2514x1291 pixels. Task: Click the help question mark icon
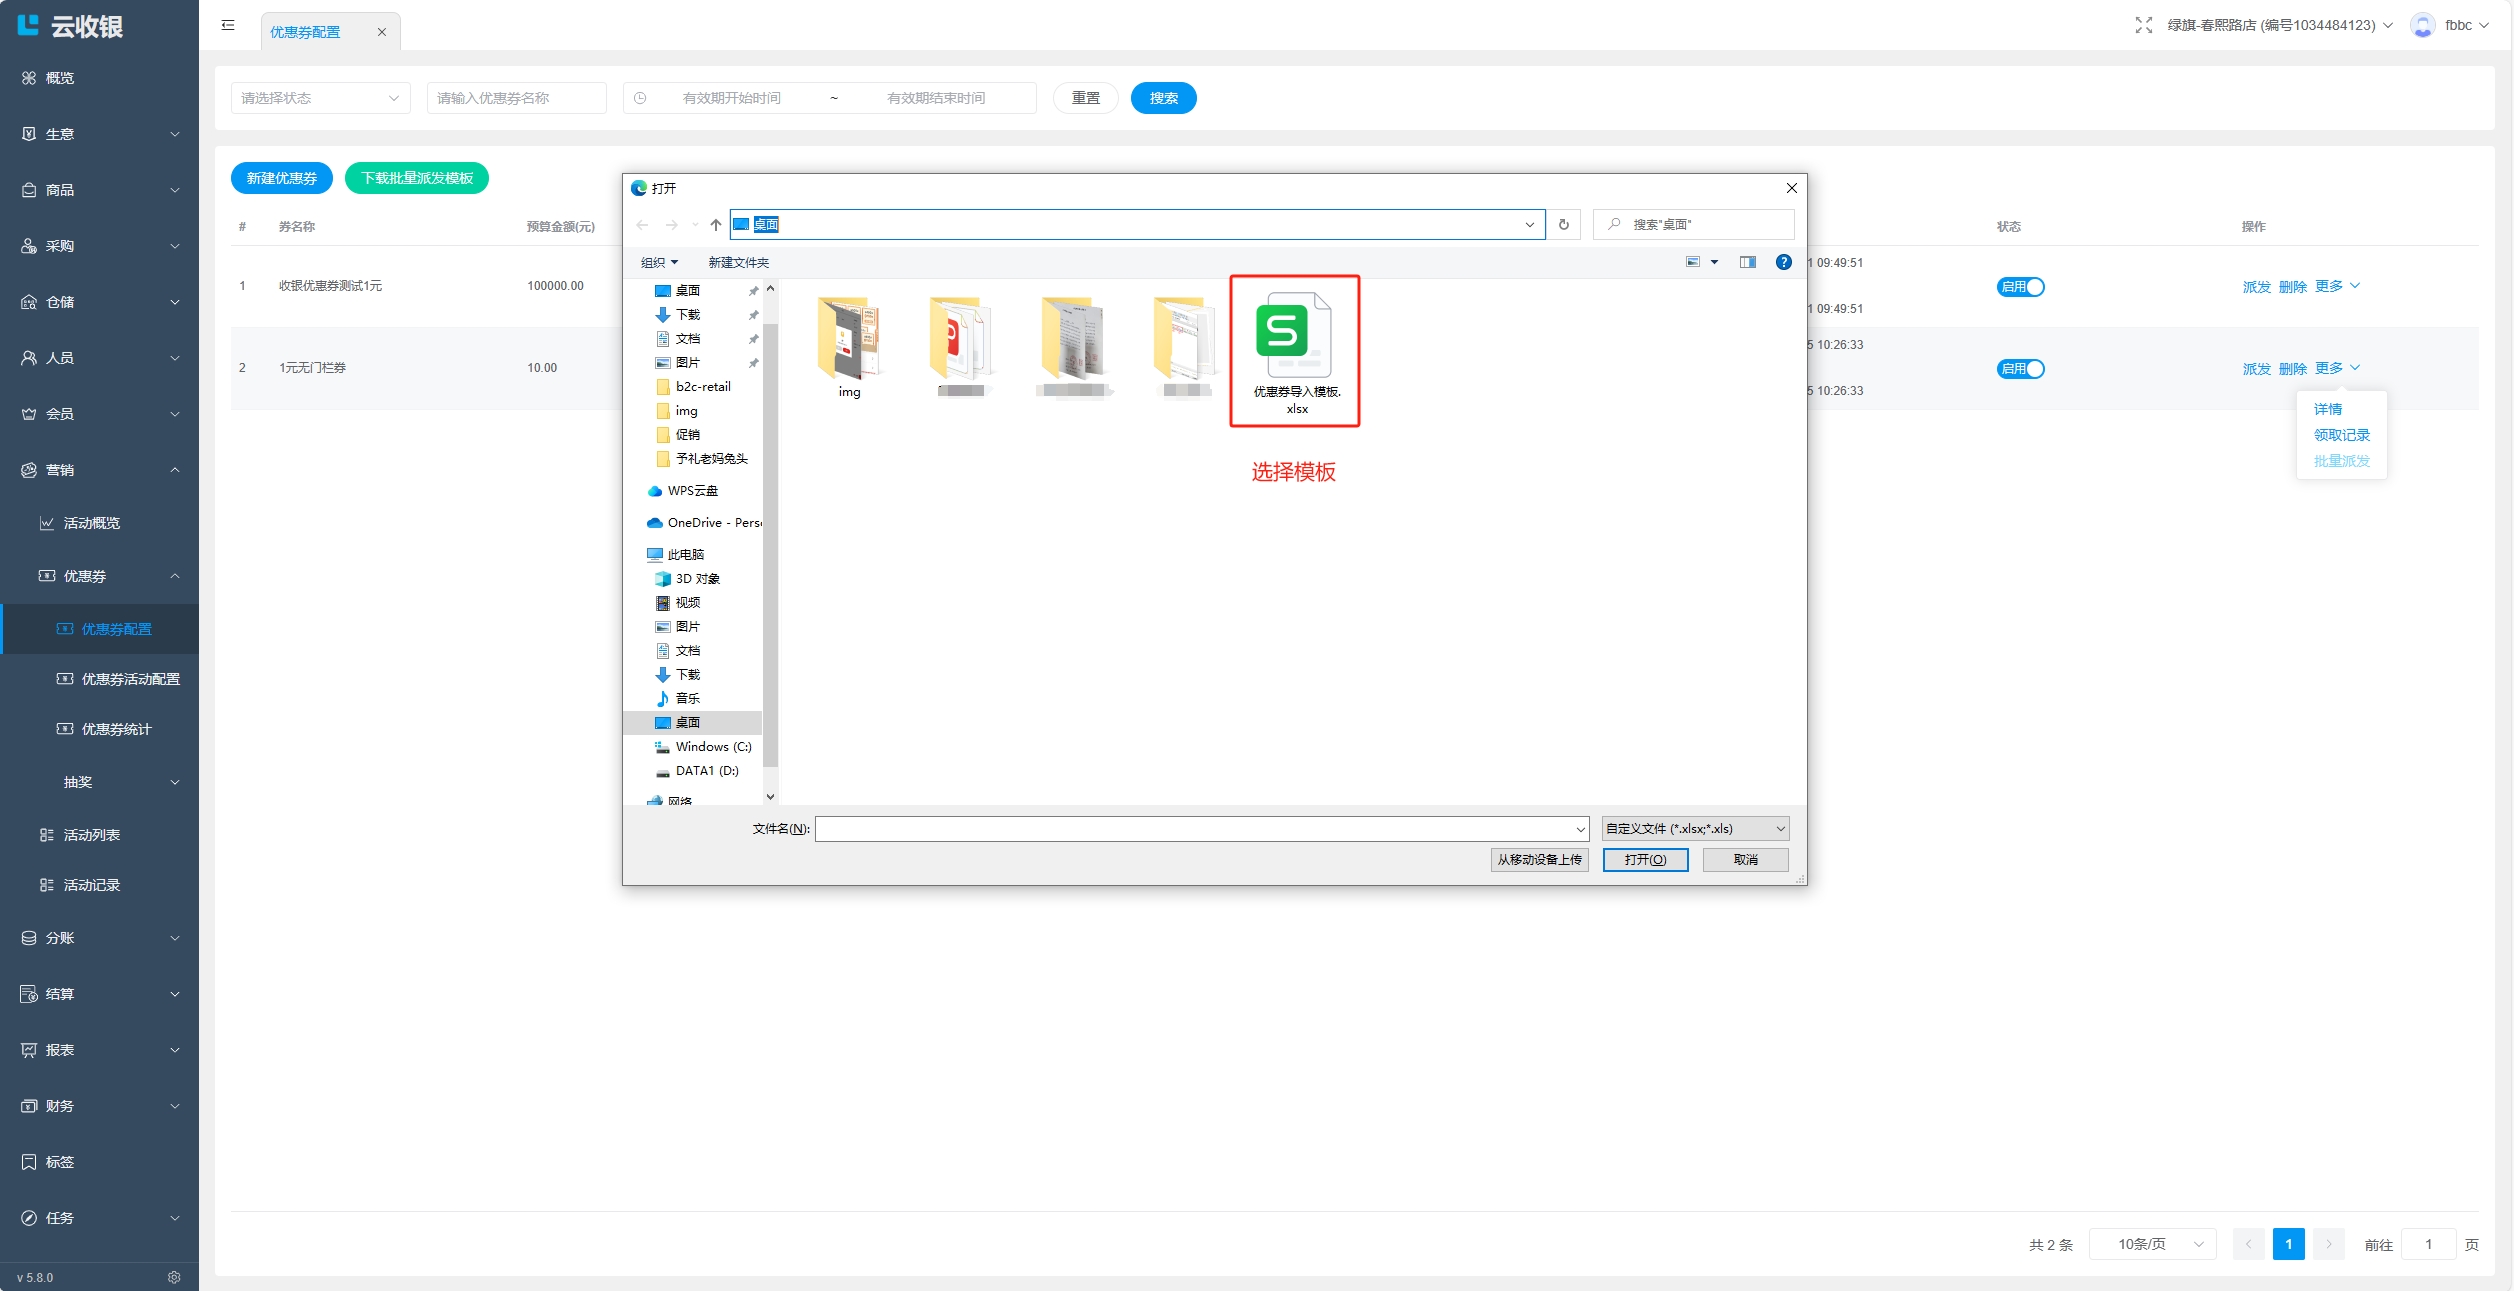coord(1783,262)
